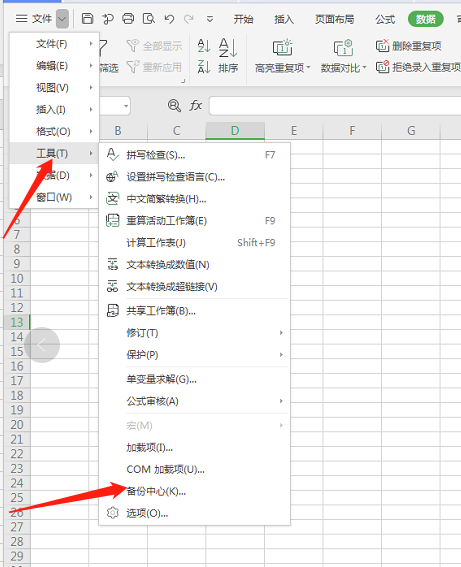The width and height of the screenshot is (461, 567).
Task: Select column header E
Action: point(294,131)
